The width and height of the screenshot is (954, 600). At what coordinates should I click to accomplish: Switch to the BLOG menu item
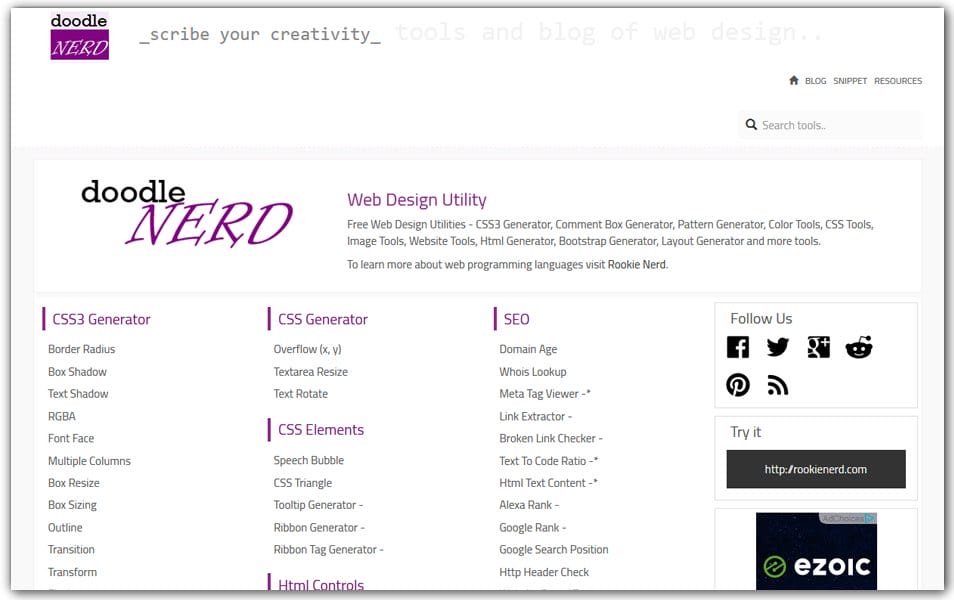pos(814,81)
